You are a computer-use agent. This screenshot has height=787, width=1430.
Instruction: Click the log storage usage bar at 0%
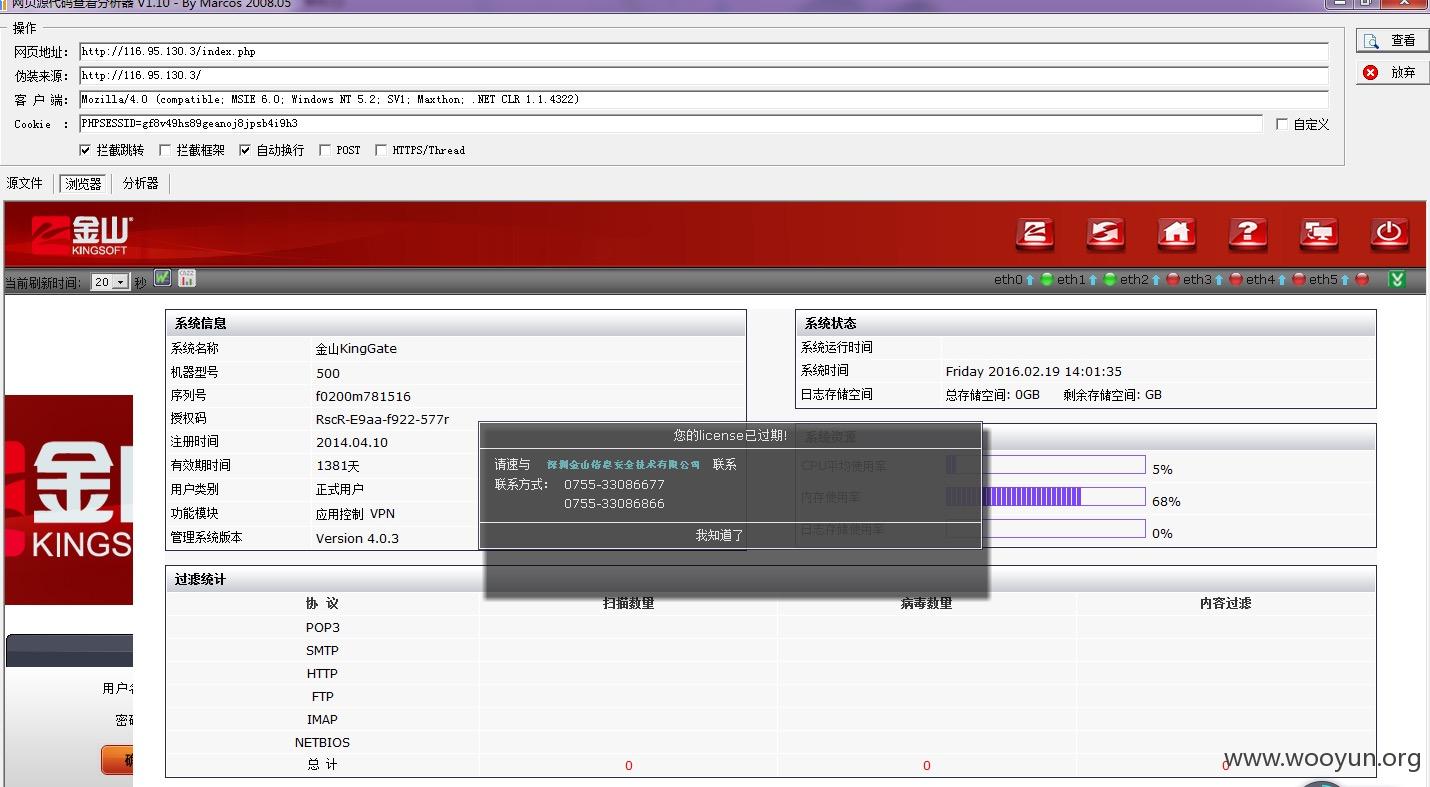click(x=1045, y=528)
